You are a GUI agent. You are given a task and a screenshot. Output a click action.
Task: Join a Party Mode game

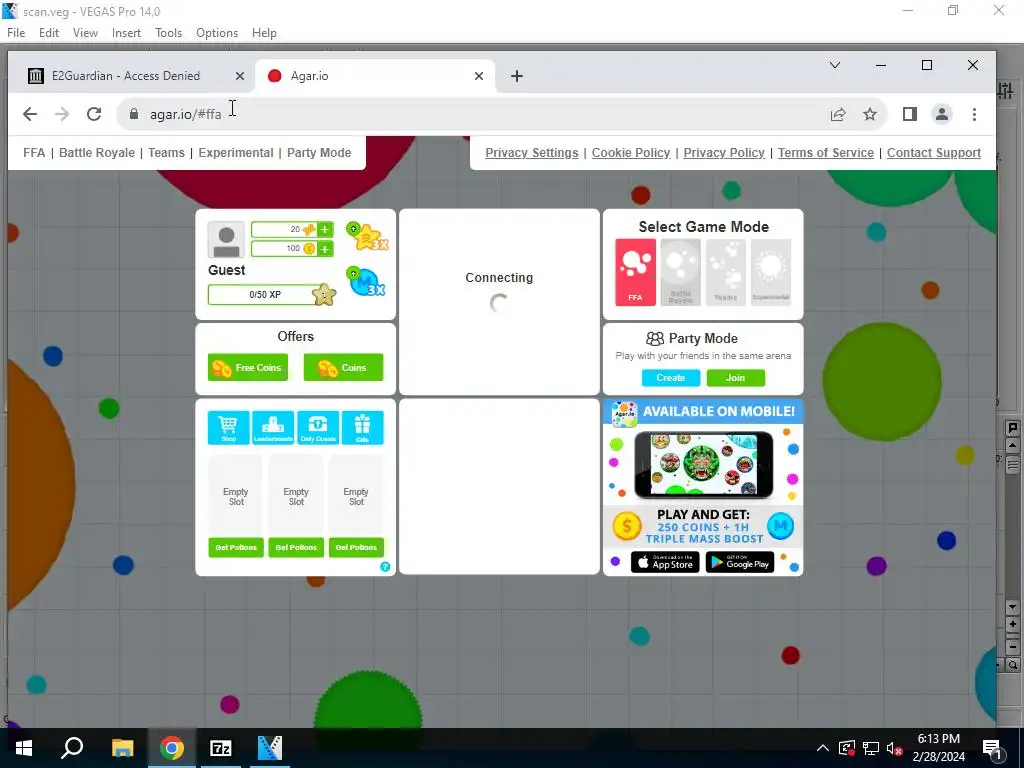point(735,377)
